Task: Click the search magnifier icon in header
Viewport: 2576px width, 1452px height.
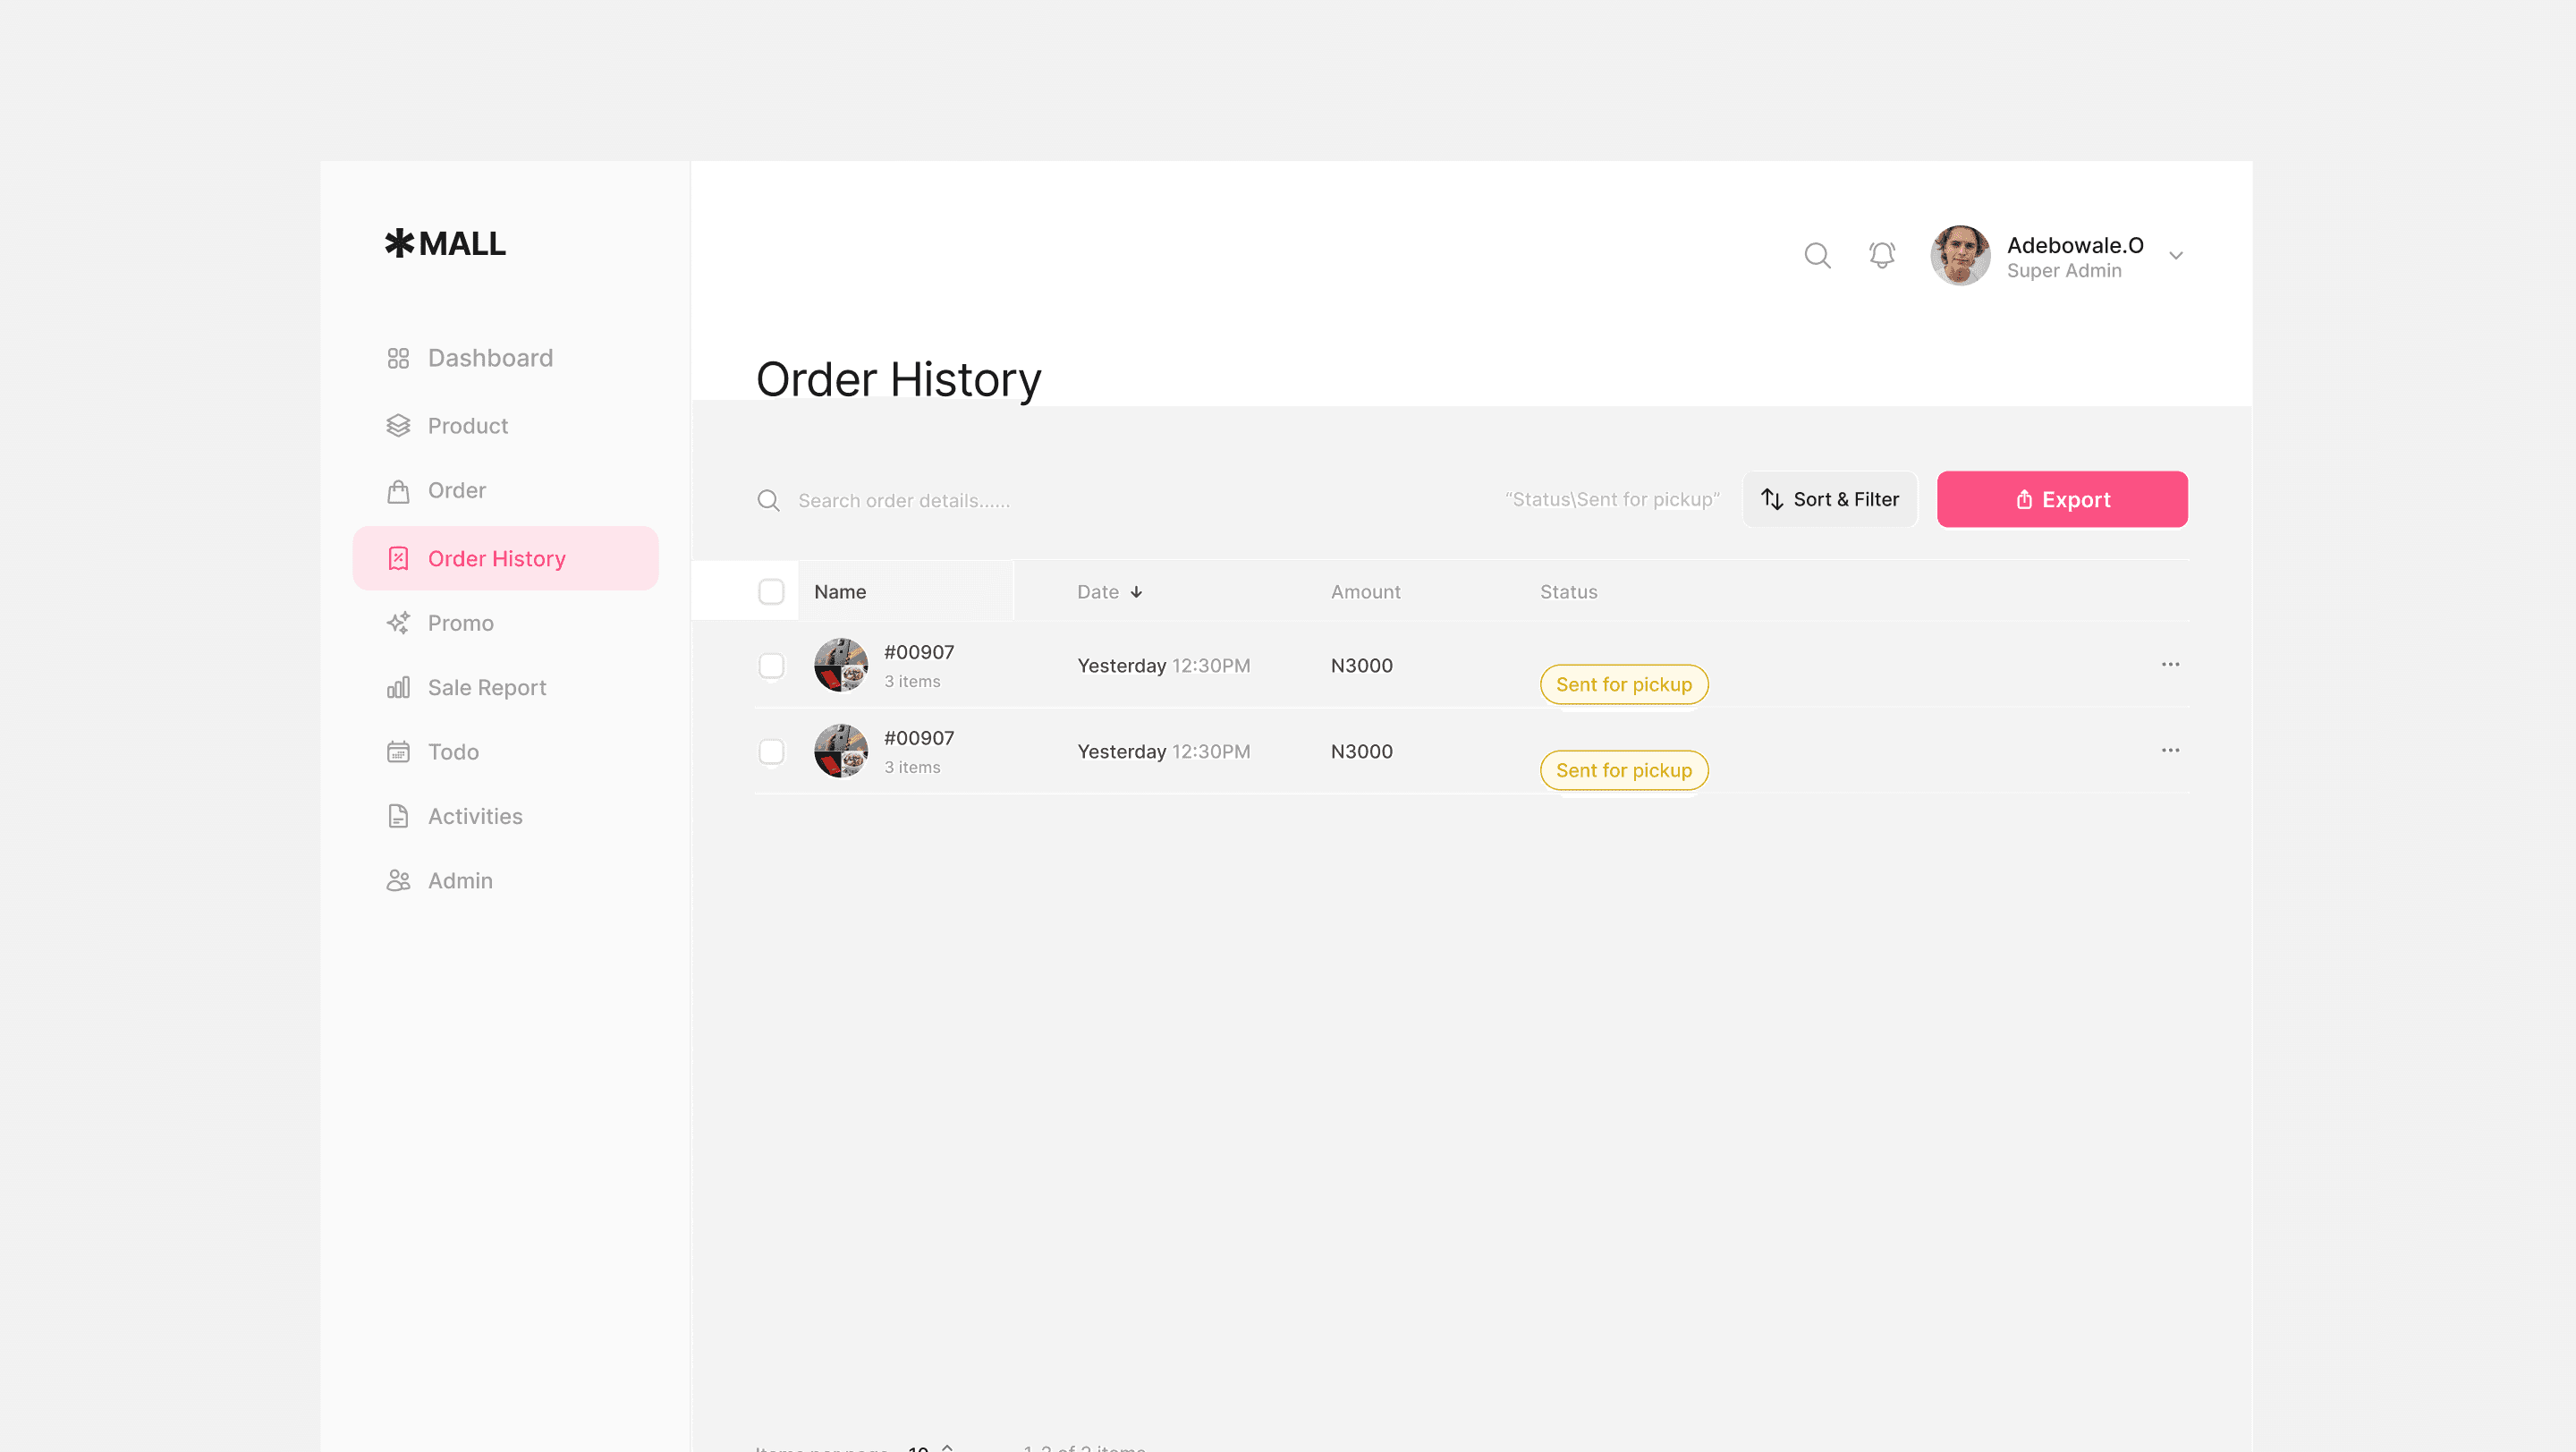Action: click(x=1817, y=256)
